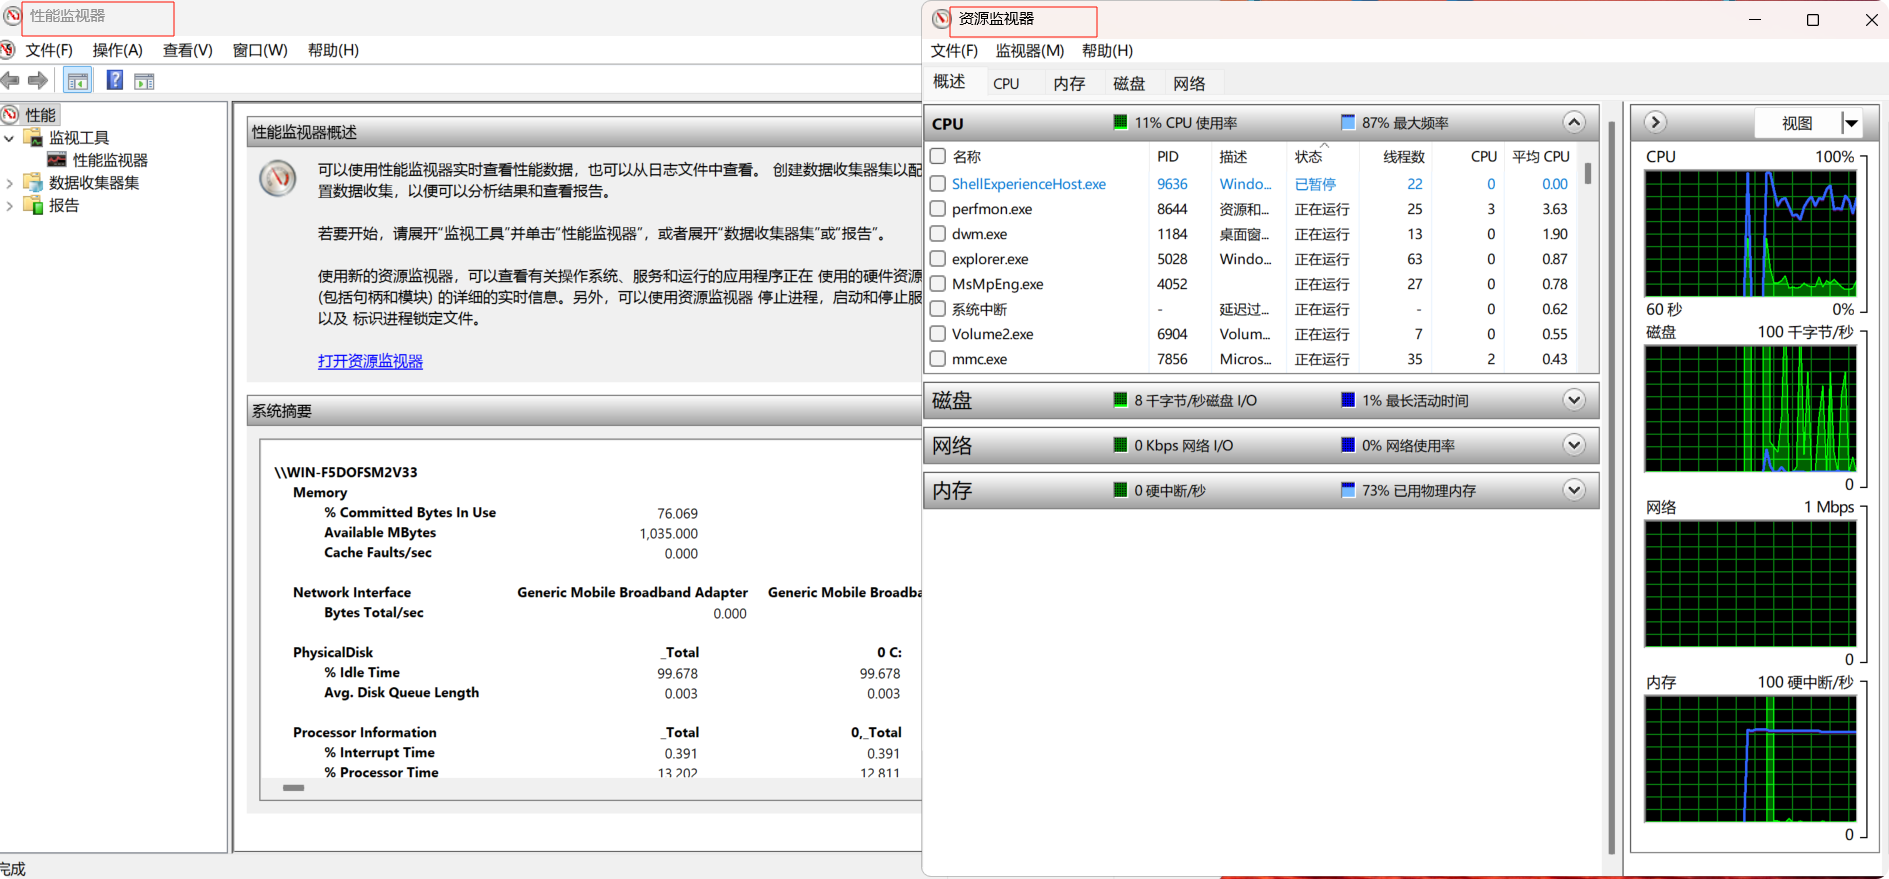Image resolution: width=1889 pixels, height=879 pixels.
Task: Click the MMC icon left of 文件 menu
Action: [8, 49]
